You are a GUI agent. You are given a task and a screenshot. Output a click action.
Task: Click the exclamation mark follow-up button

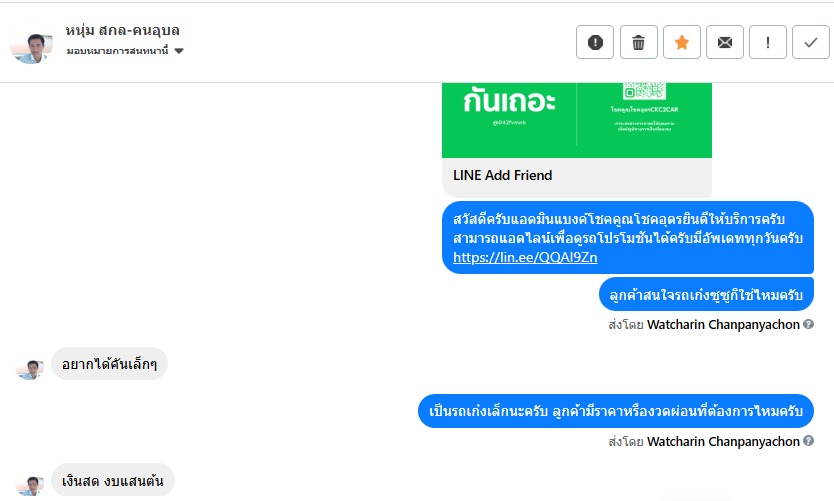[x=768, y=42]
